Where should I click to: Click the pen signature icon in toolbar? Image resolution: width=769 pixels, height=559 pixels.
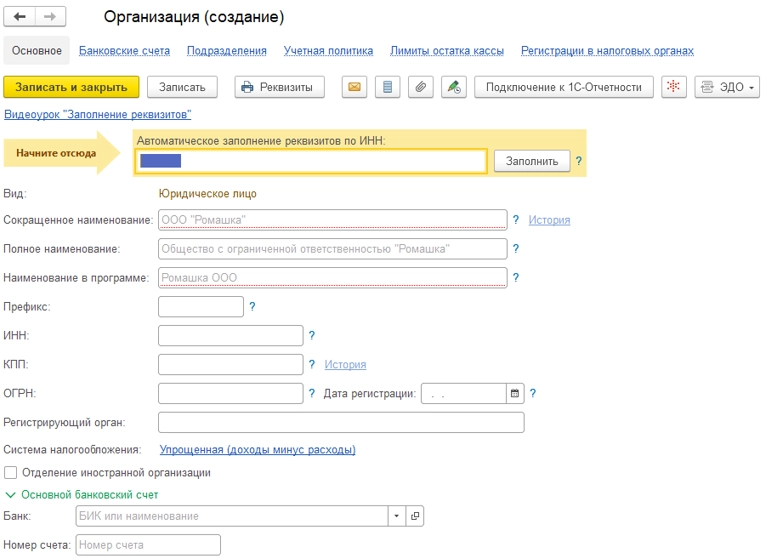click(x=454, y=87)
